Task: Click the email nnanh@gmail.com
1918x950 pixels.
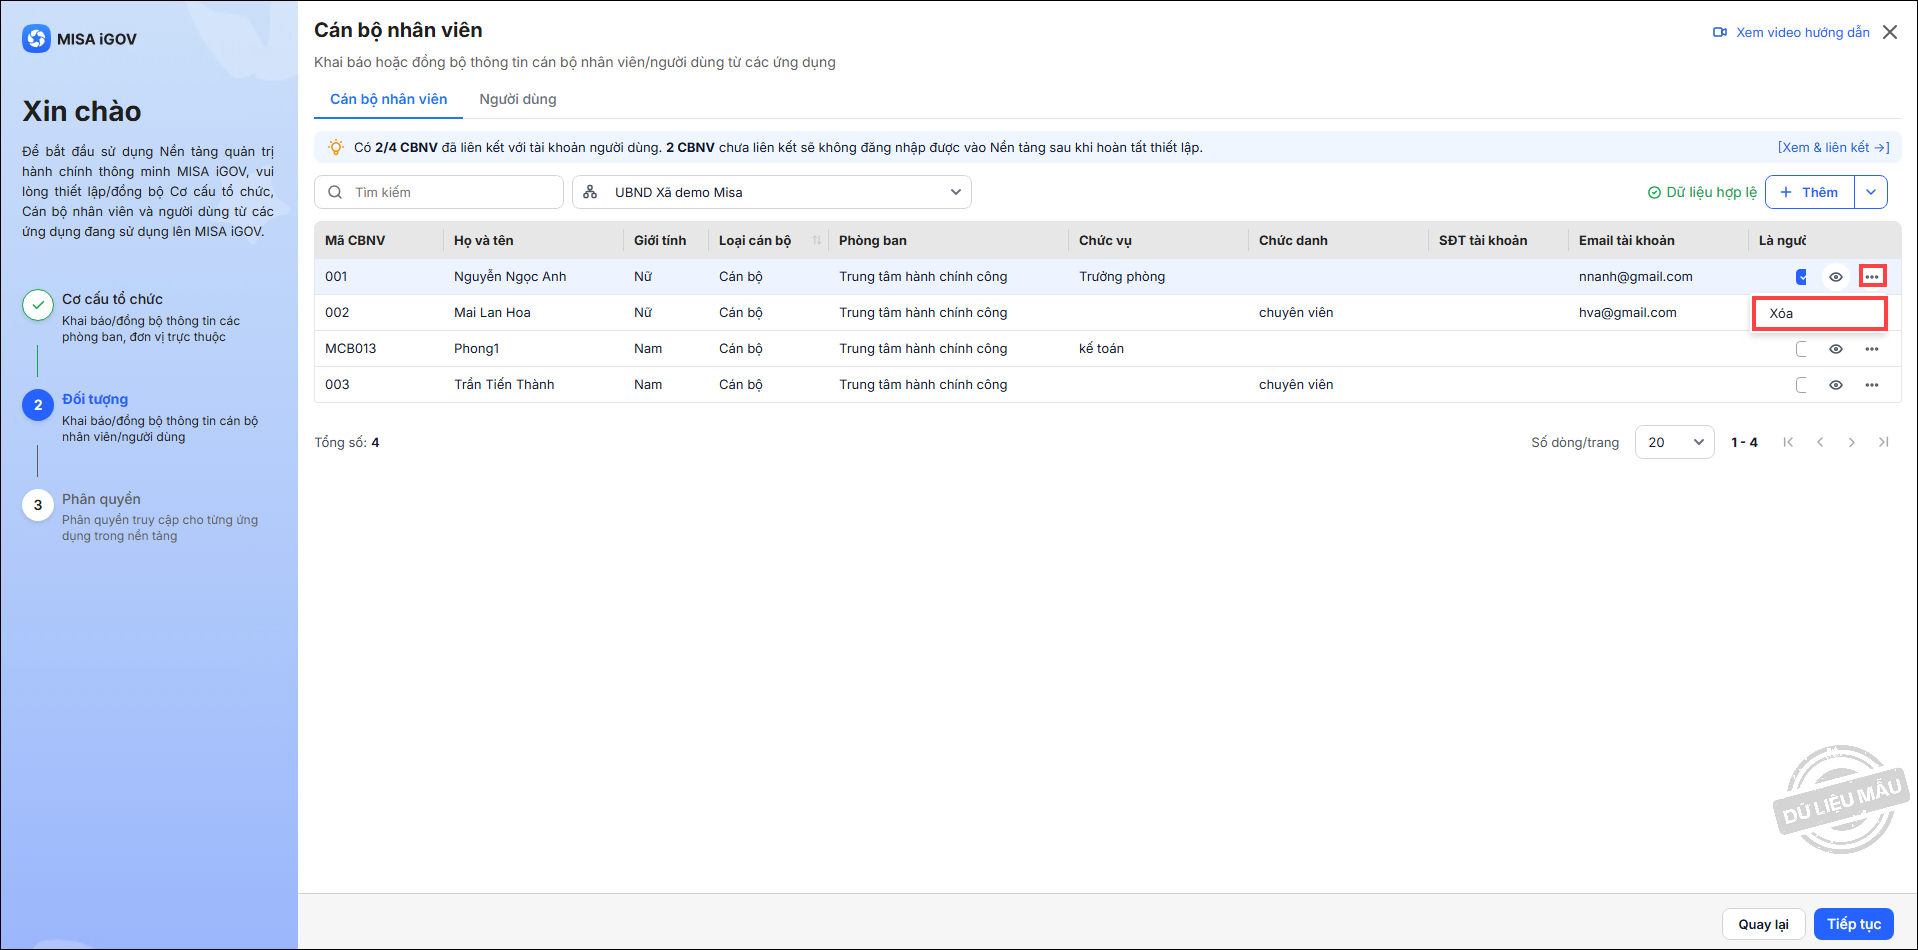Action: coord(1636,277)
